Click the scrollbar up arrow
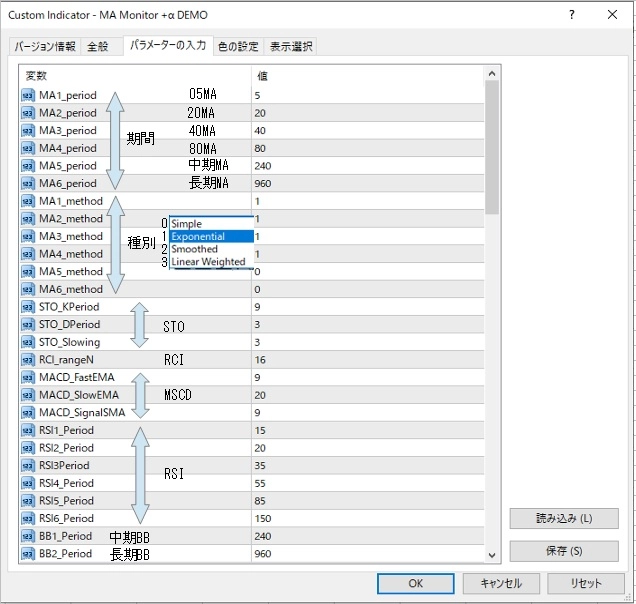The image size is (636, 604). point(492,73)
